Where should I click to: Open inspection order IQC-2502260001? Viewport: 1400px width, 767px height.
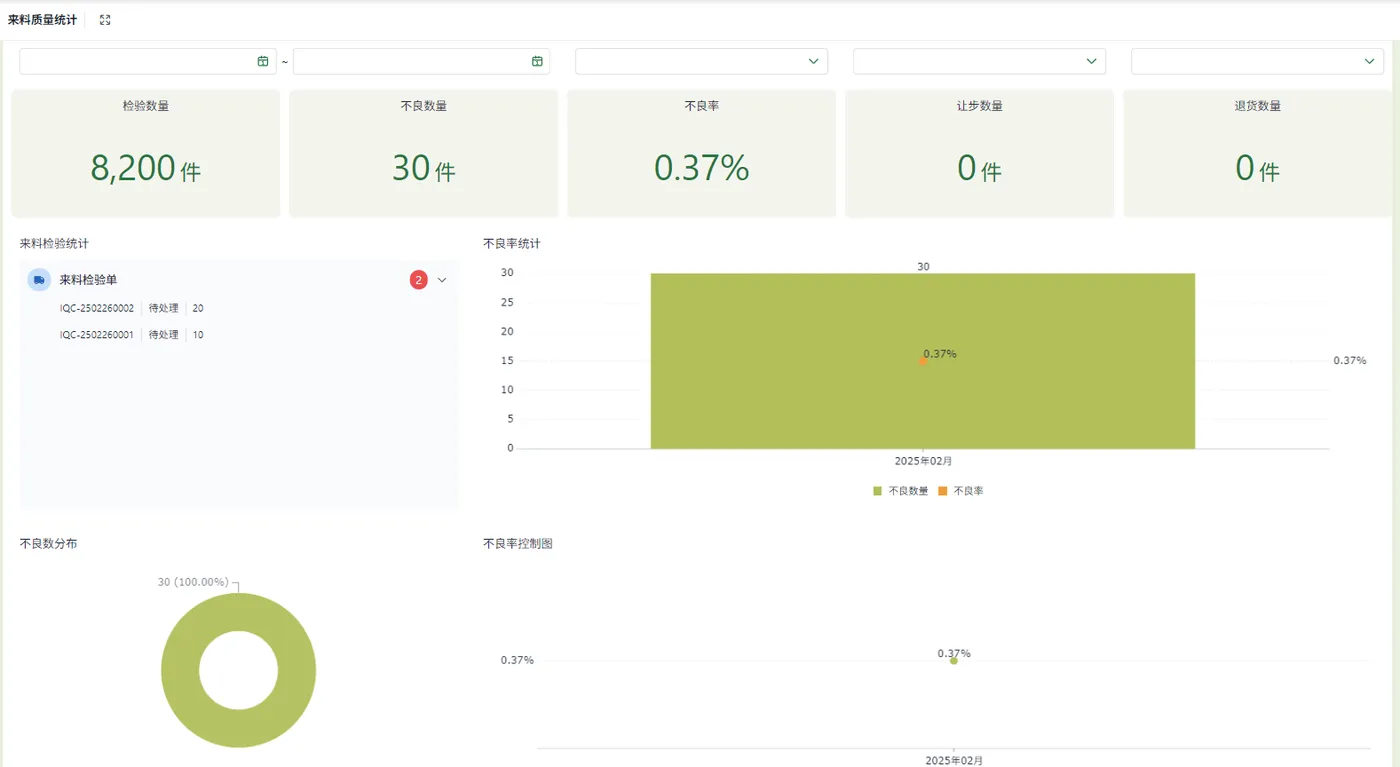(x=97, y=335)
